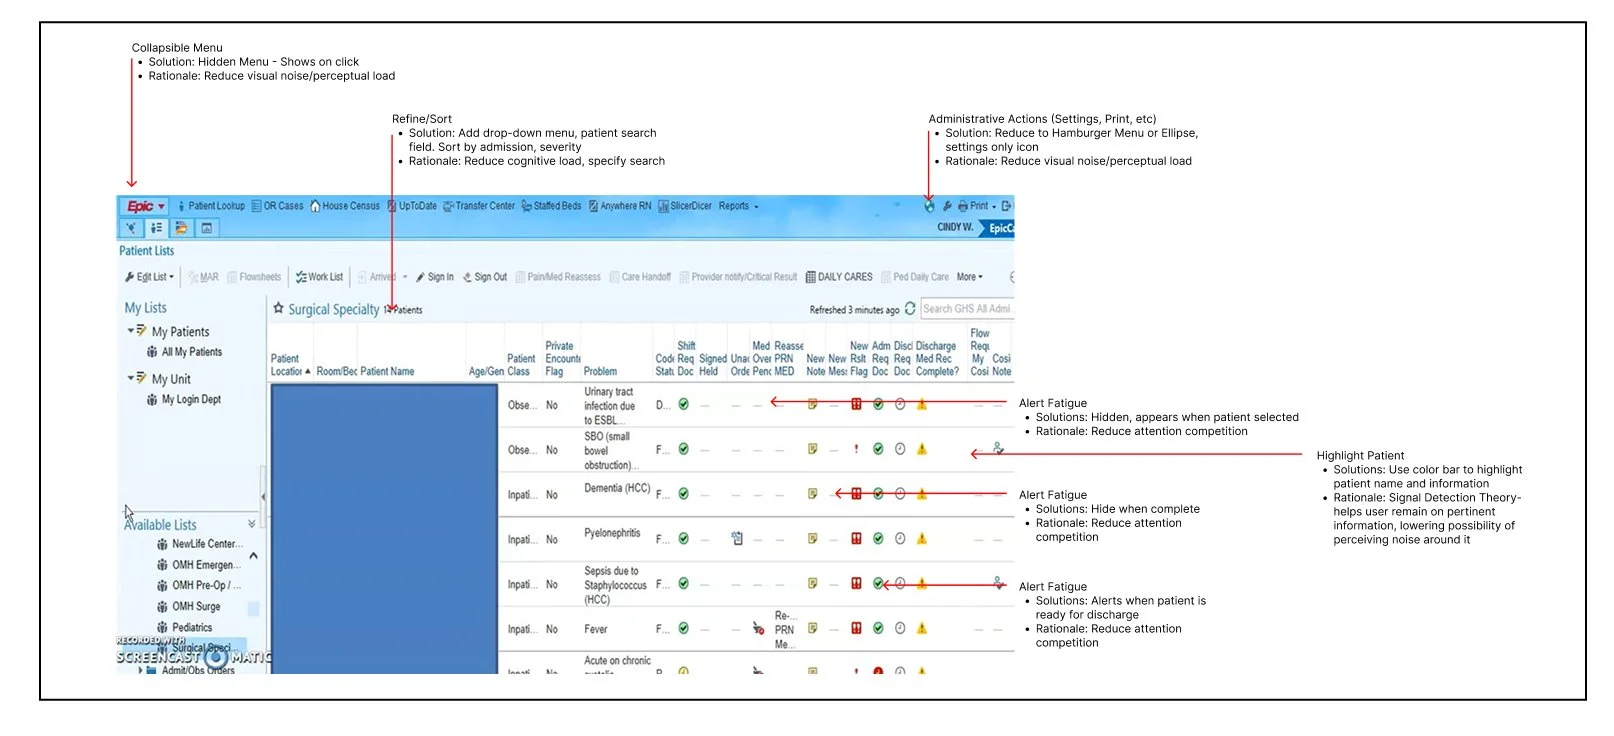
Task: Click the discharge clock icon in Fever row
Action: click(x=900, y=629)
